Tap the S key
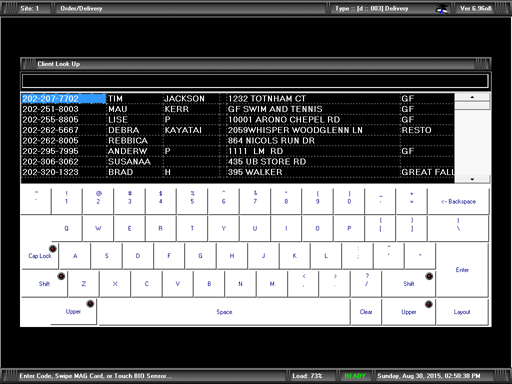Image resolution: width=512 pixels, height=384 pixels. click(106, 256)
